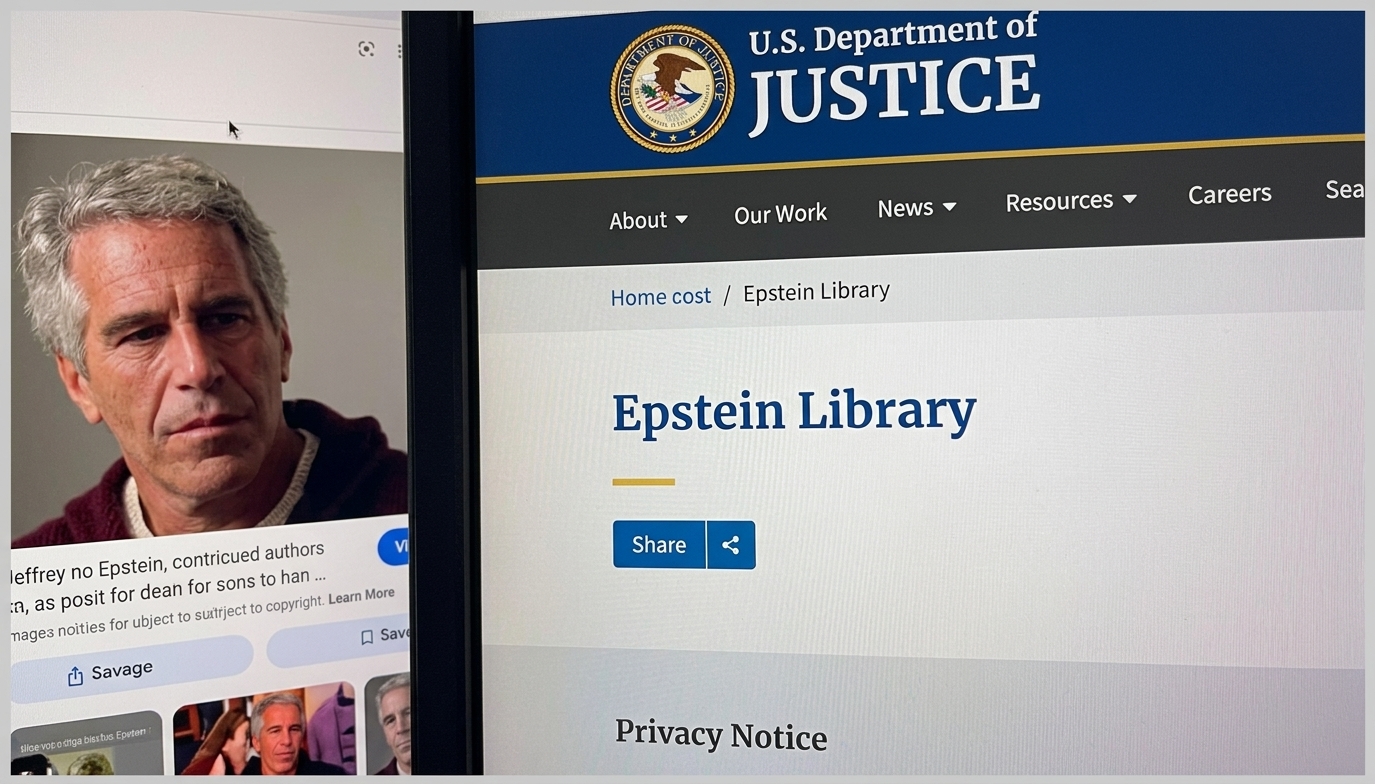Image resolution: width=1375 pixels, height=784 pixels.
Task: Open the three-dot more options menu
Action: click(x=400, y=50)
